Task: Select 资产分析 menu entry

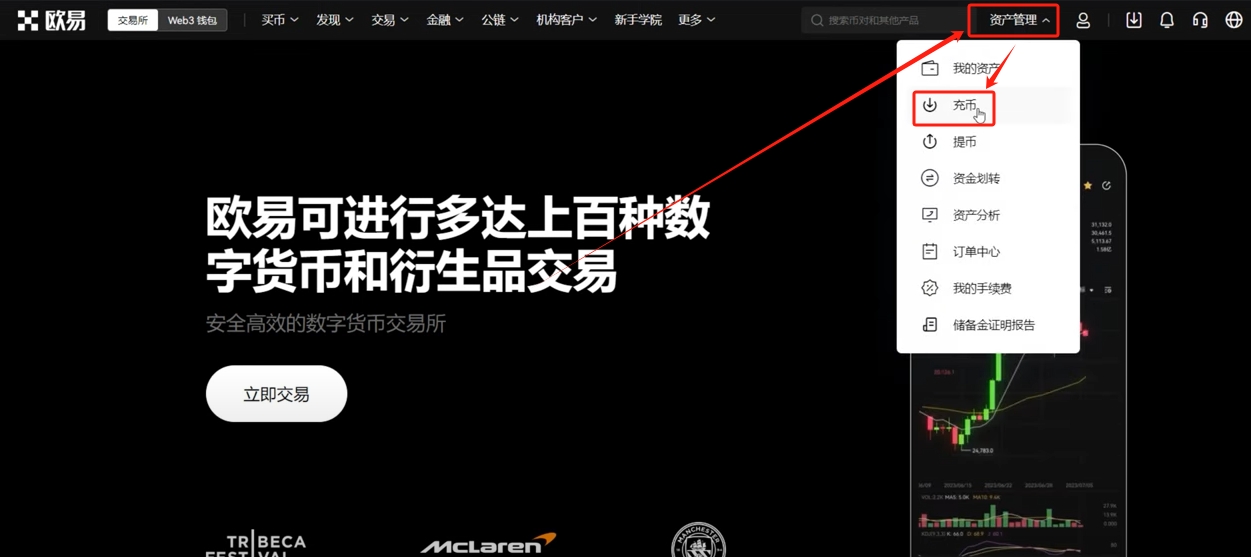Action: coord(987,215)
